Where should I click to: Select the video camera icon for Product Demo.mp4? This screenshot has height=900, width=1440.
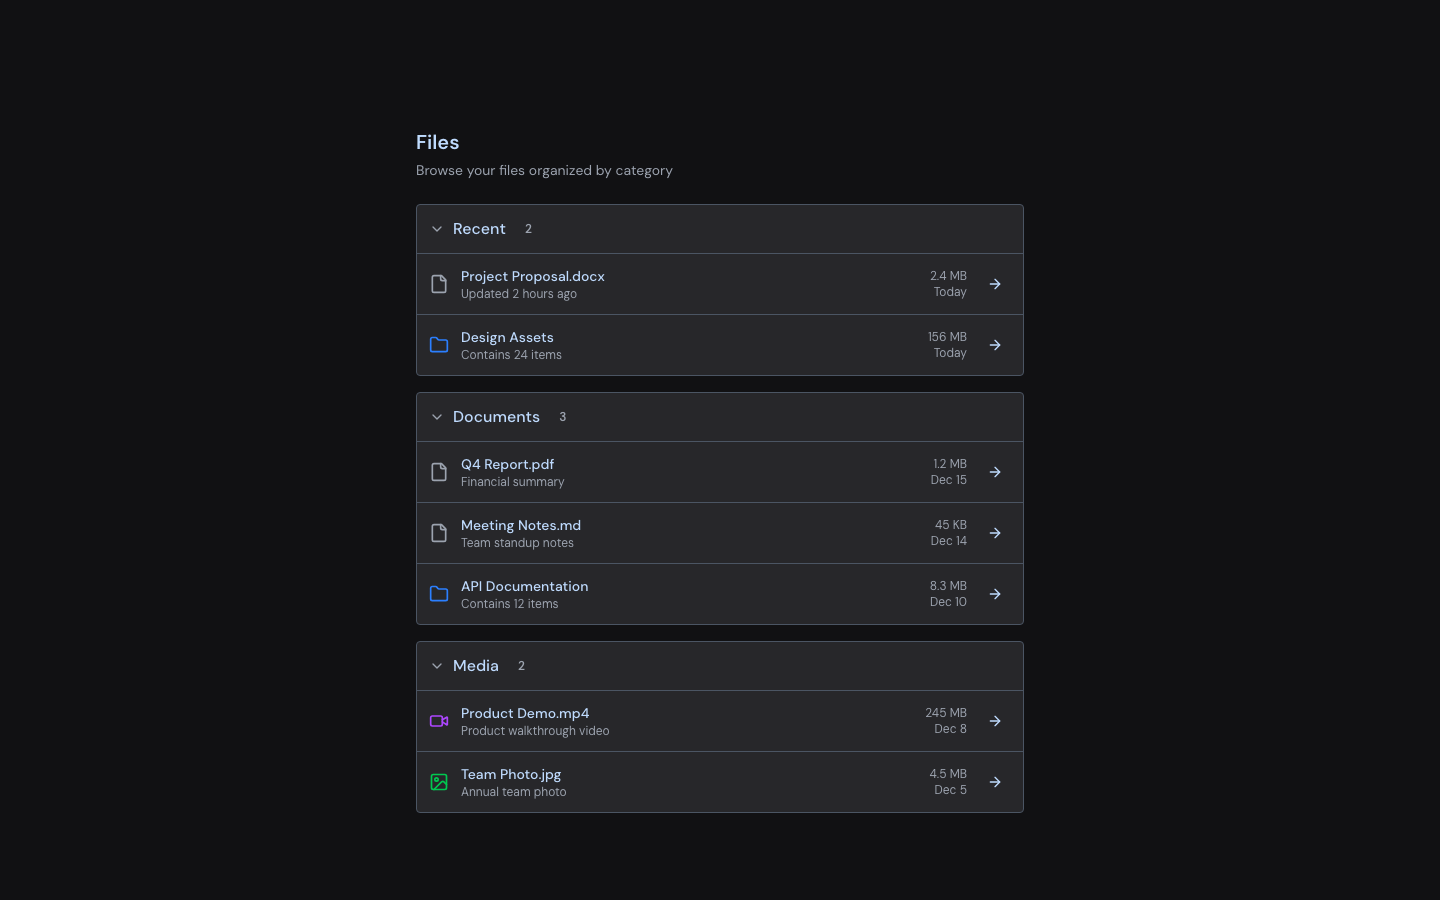click(439, 721)
